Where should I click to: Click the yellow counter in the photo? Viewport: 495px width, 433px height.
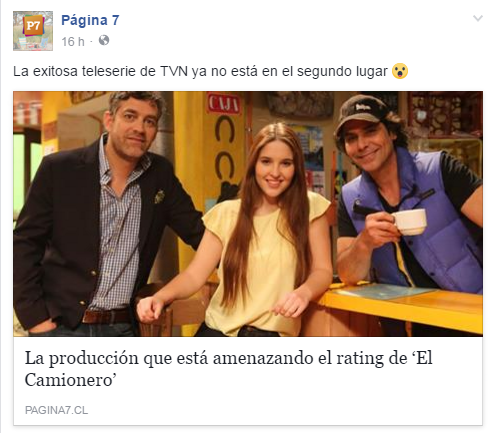tap(400, 307)
